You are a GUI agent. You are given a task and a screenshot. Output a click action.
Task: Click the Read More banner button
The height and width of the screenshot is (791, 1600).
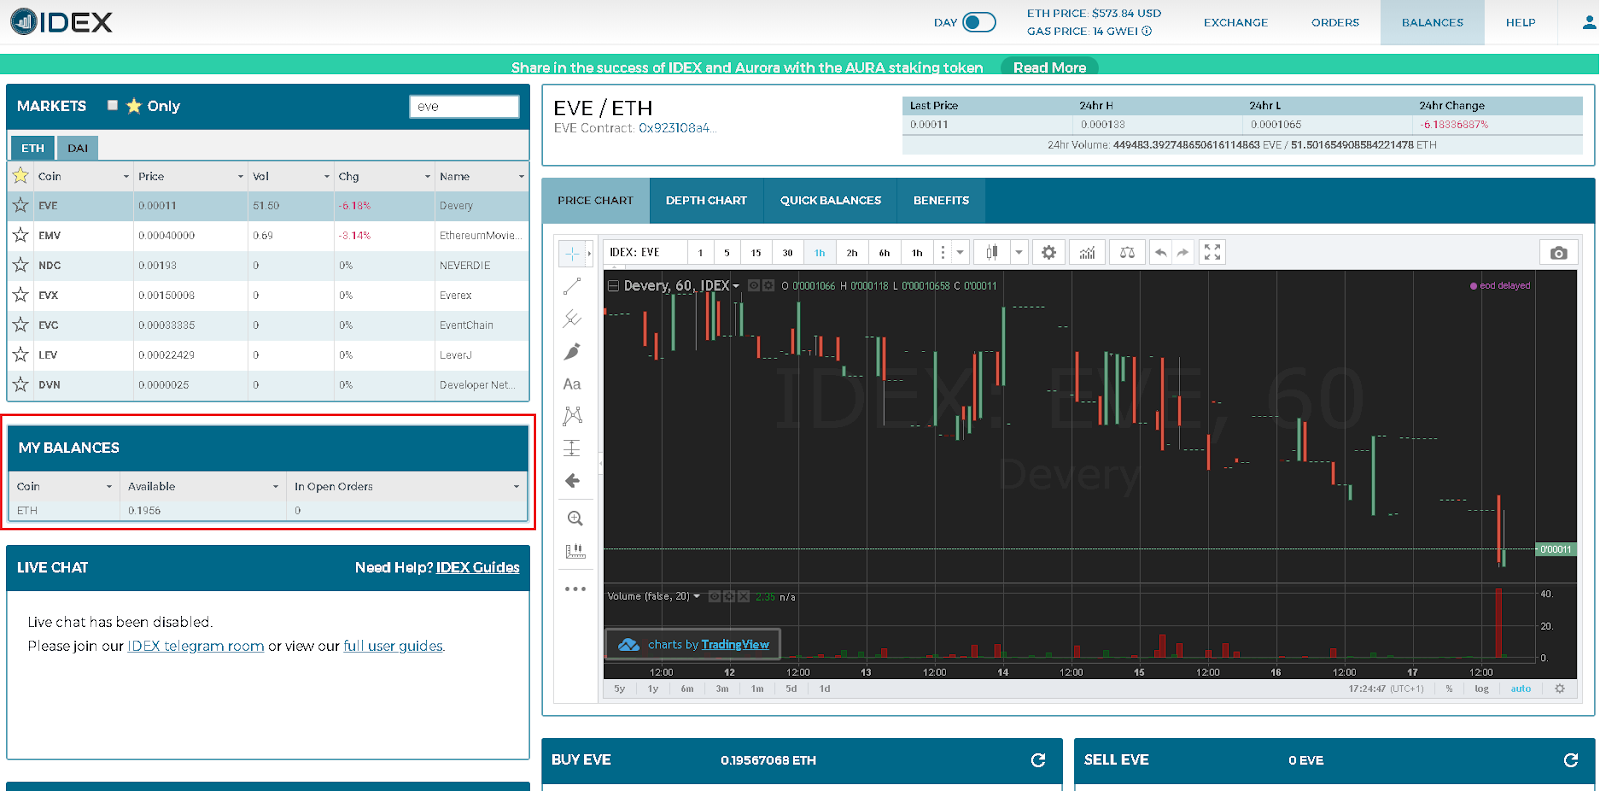pos(1049,67)
